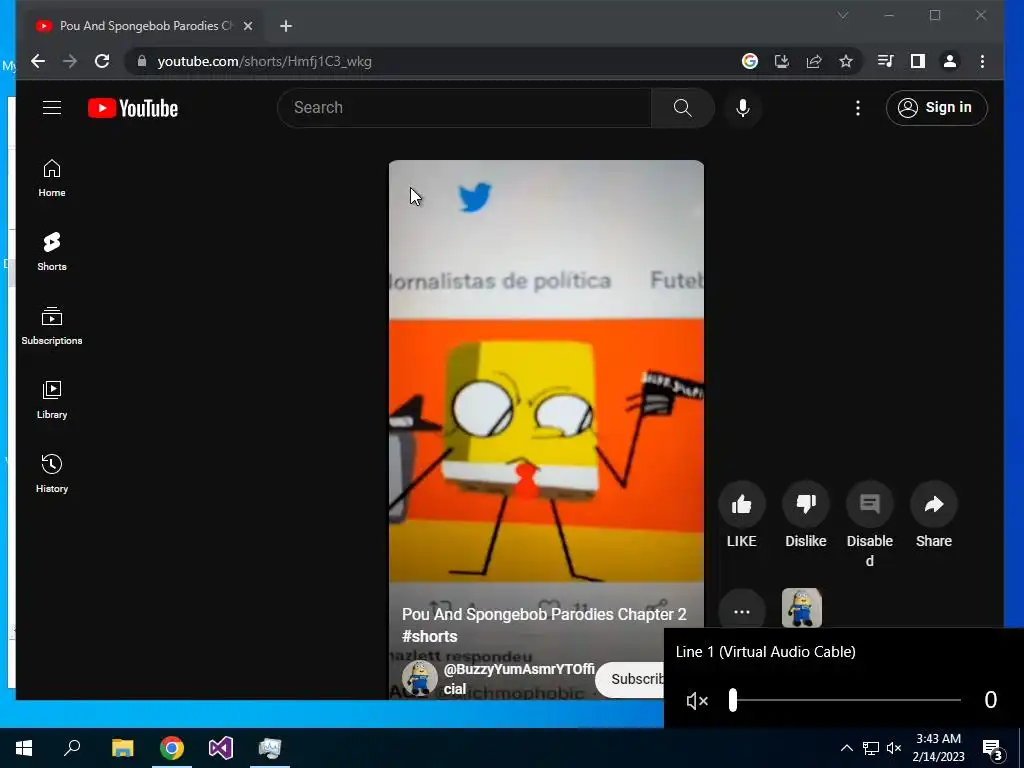Open a new Chrome tab
The height and width of the screenshot is (768, 1024).
tap(285, 26)
